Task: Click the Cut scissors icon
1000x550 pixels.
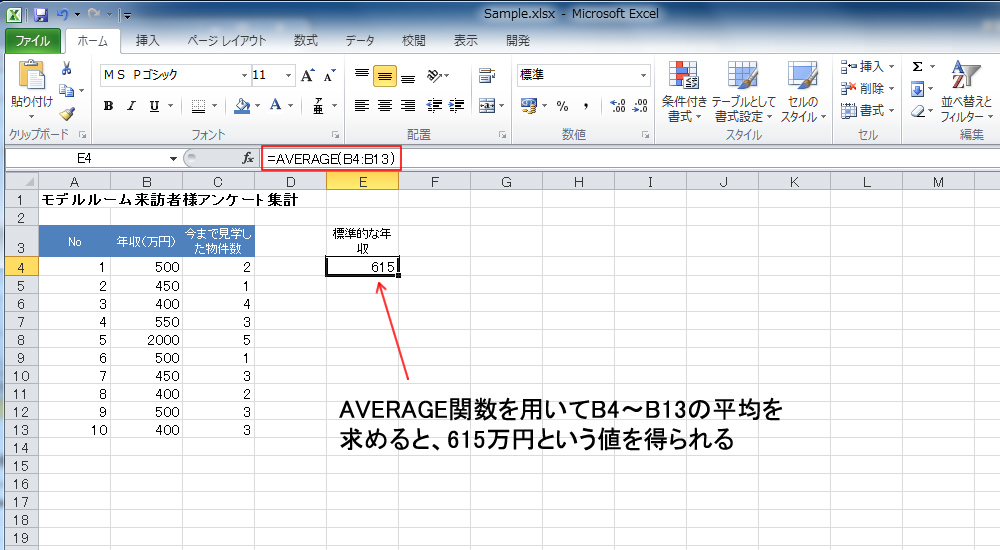Action: (66, 69)
